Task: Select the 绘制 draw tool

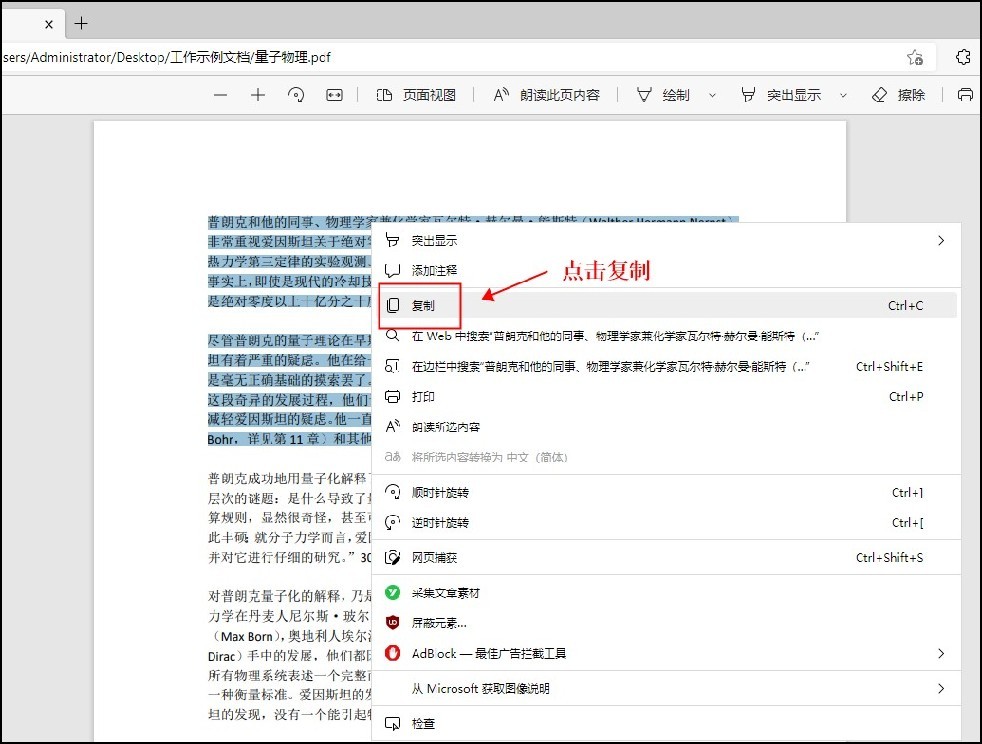Action: click(x=666, y=95)
